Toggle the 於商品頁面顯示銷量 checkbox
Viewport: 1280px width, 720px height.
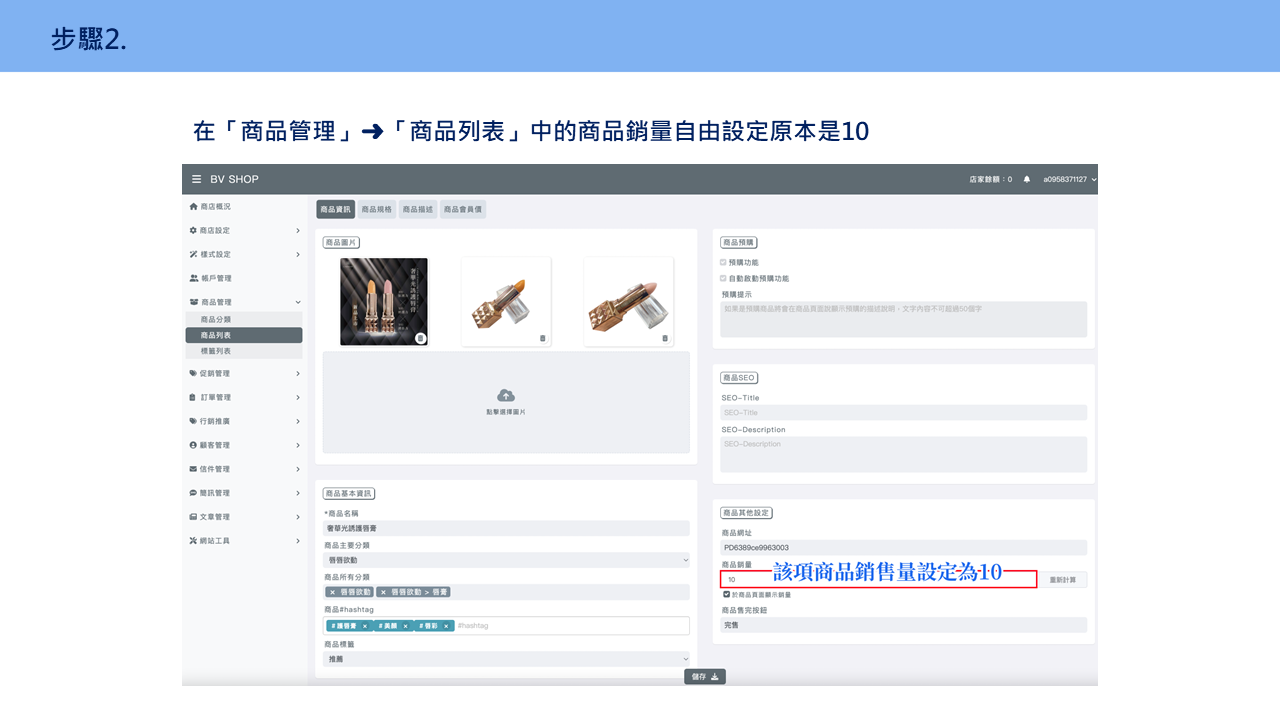click(726, 594)
